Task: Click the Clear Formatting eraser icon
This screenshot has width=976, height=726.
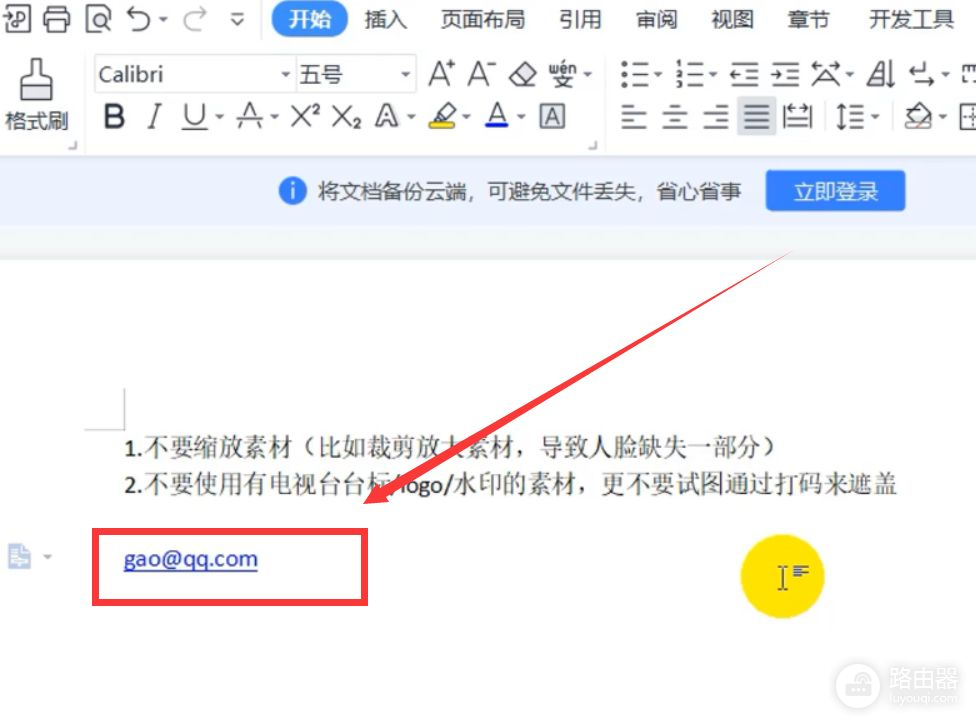Action: (522, 75)
